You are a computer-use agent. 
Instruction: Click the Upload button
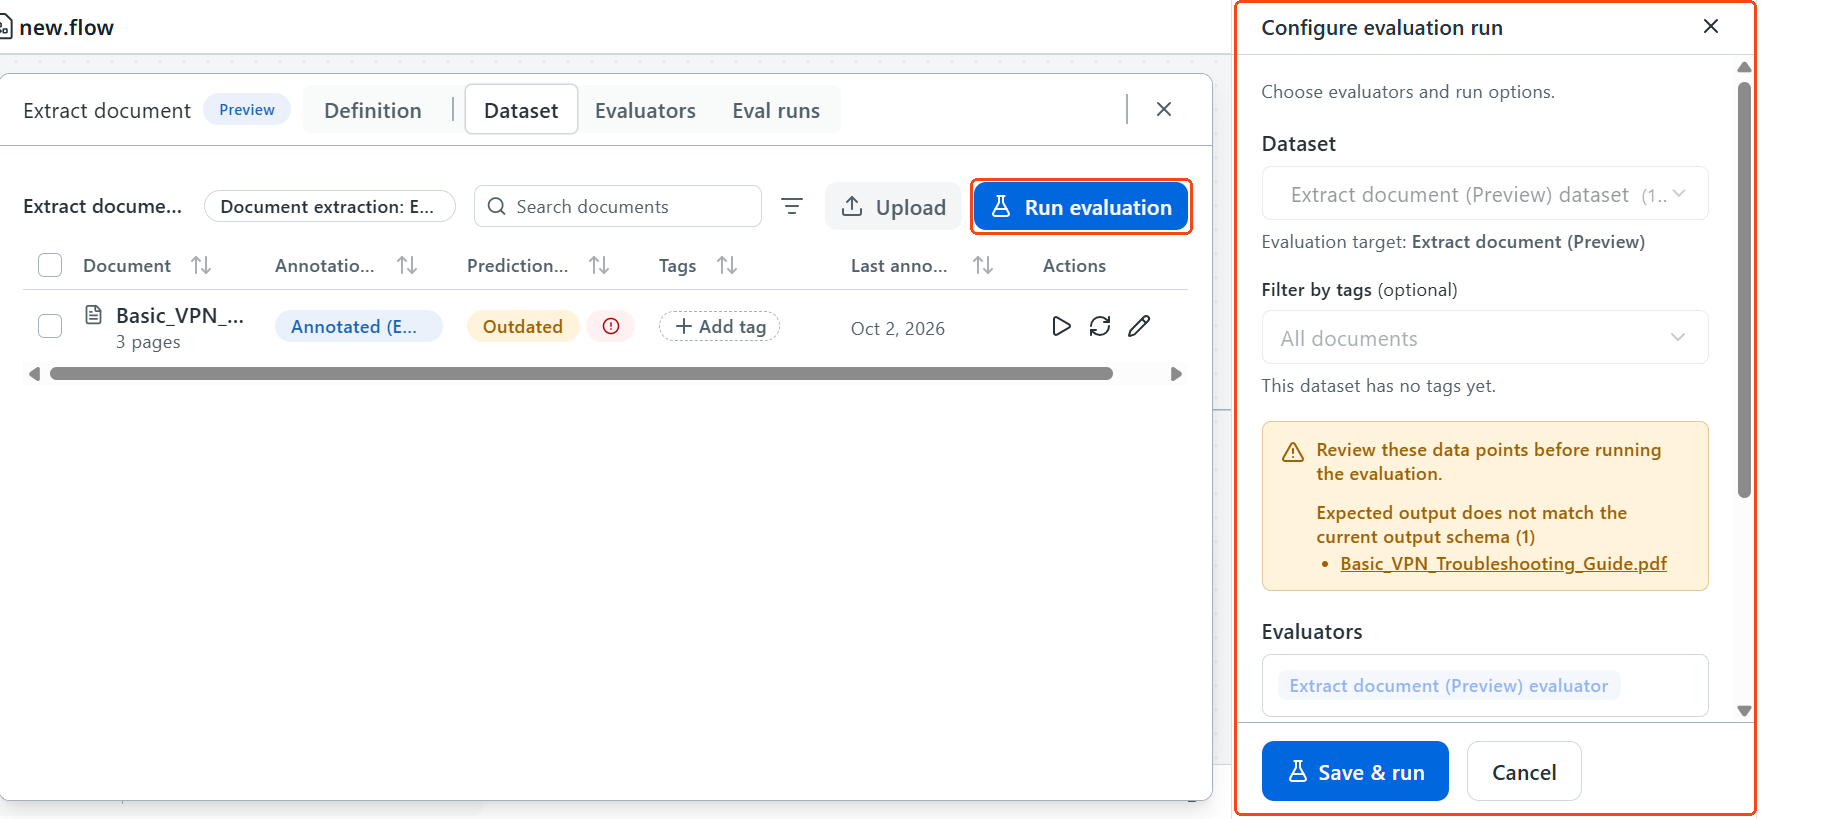click(x=893, y=207)
